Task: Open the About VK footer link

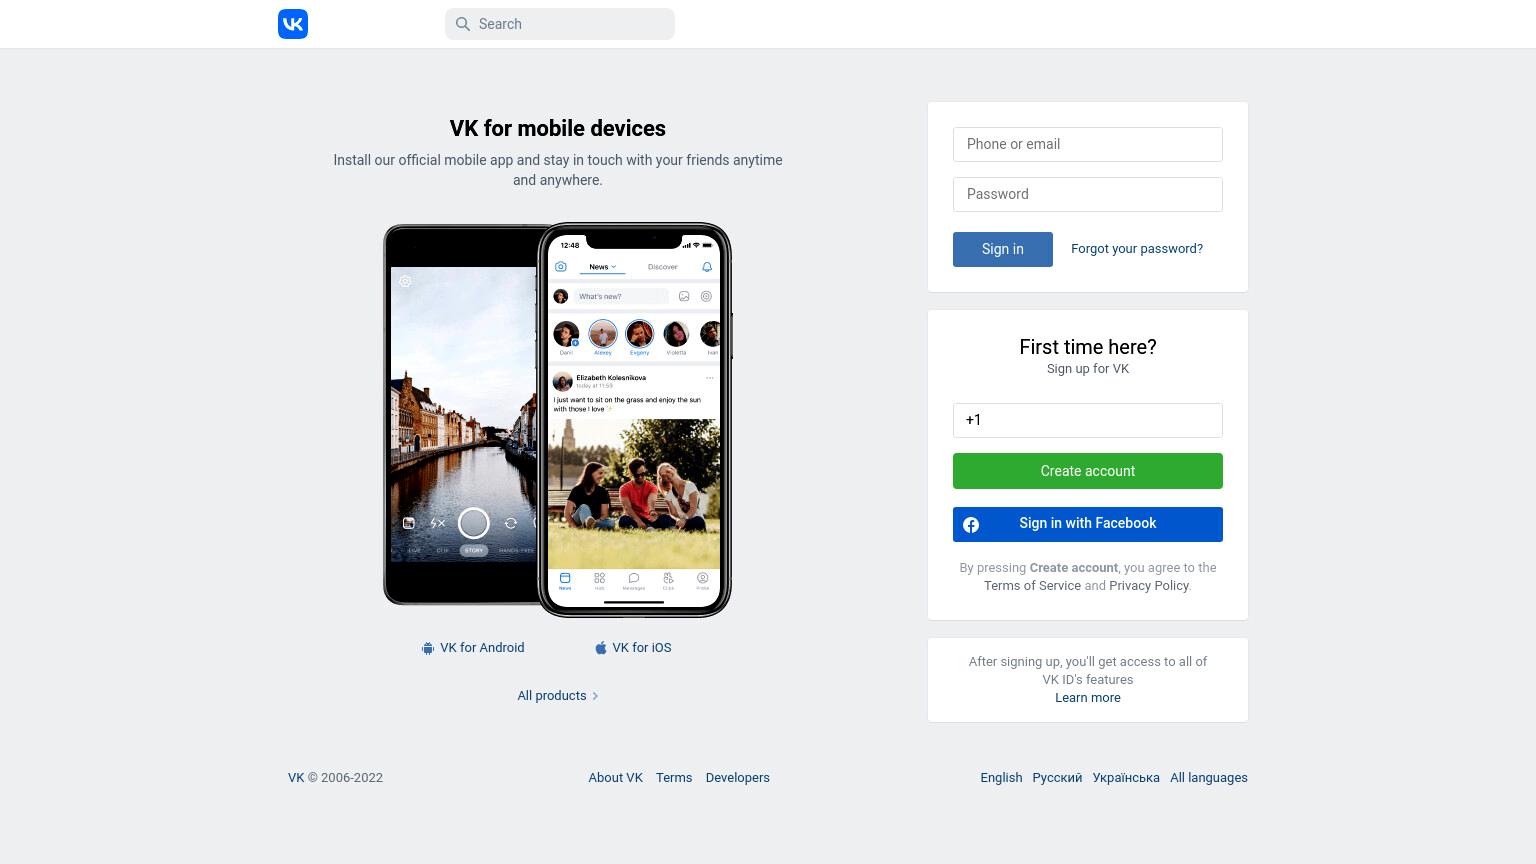Action: click(616, 778)
